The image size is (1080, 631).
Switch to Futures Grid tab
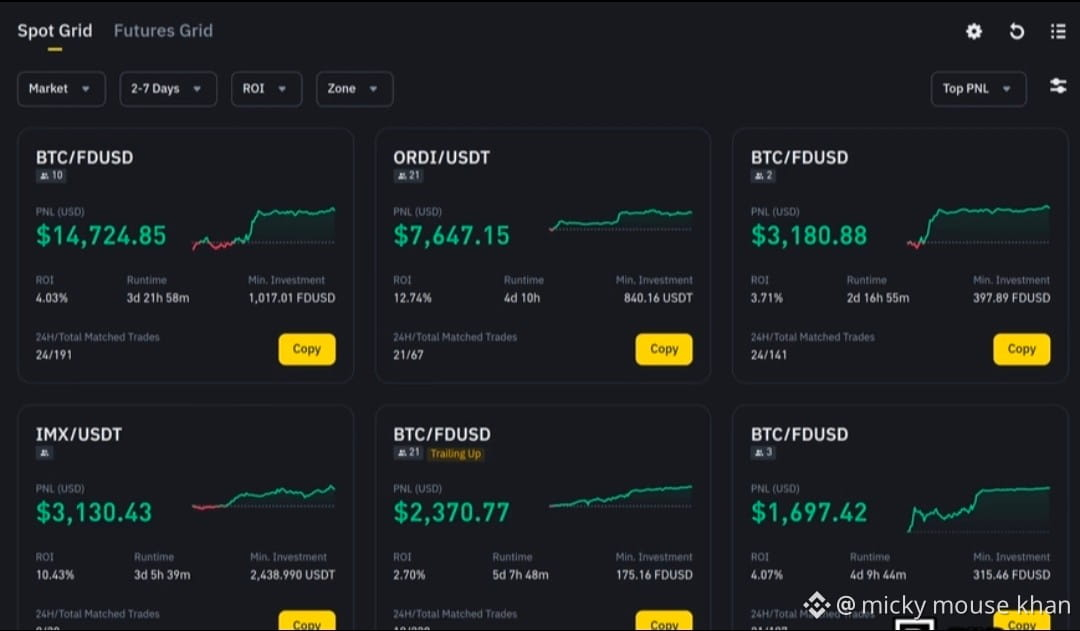(x=163, y=31)
